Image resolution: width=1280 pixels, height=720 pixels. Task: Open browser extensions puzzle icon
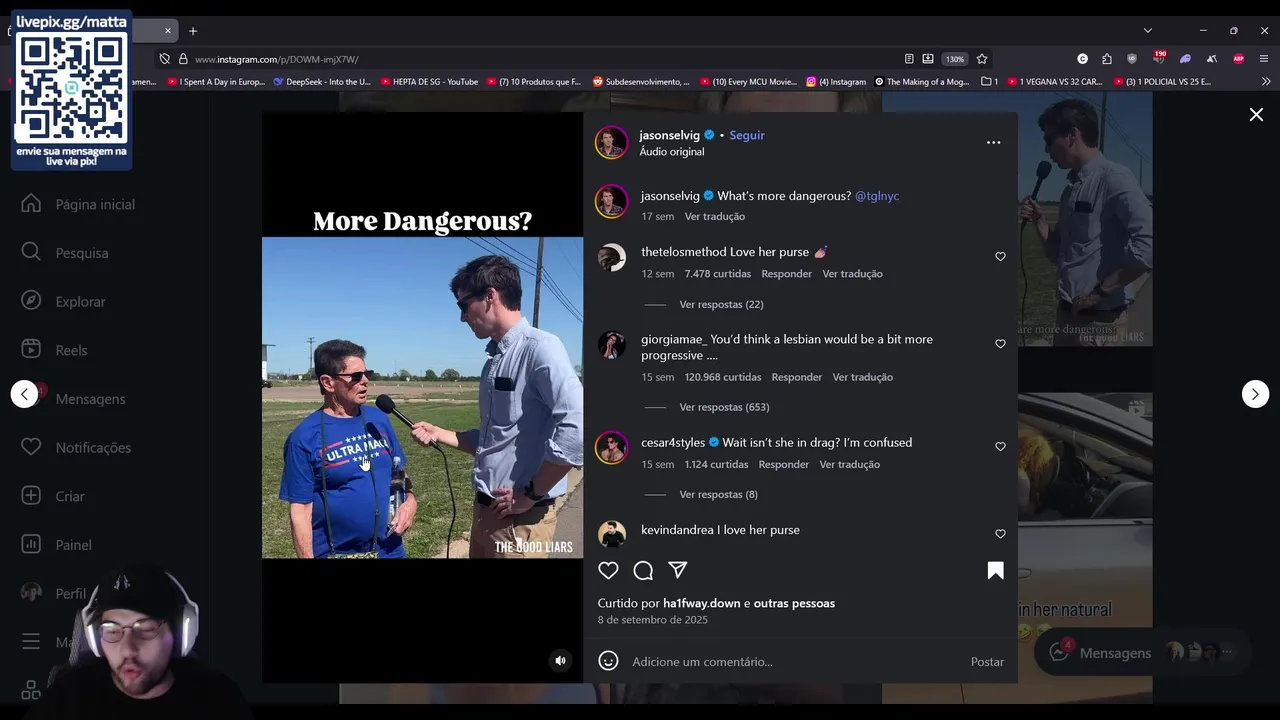pyautogui.click(x=1107, y=59)
